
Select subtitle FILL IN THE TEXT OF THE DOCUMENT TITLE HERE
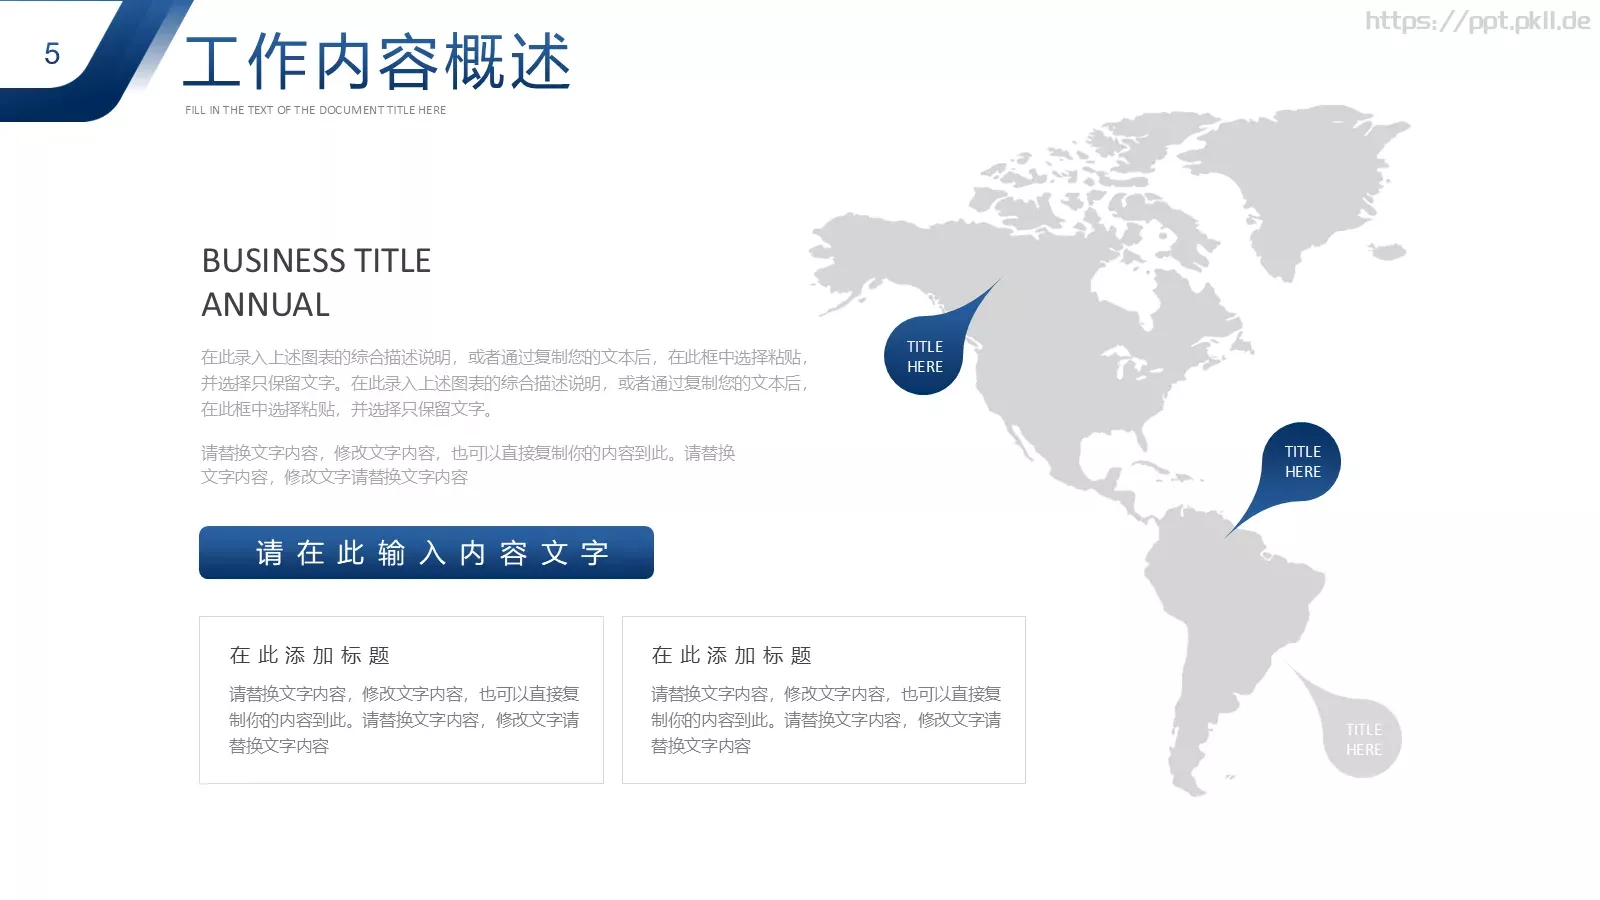(316, 110)
